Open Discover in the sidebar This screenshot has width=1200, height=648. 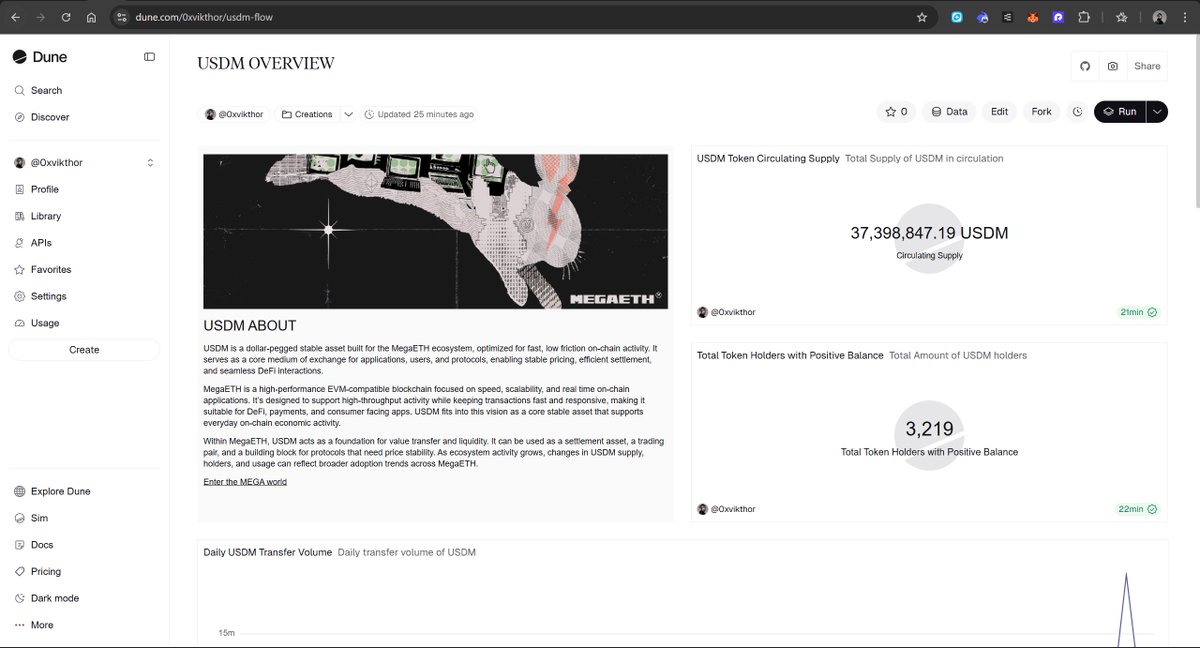(x=84, y=117)
